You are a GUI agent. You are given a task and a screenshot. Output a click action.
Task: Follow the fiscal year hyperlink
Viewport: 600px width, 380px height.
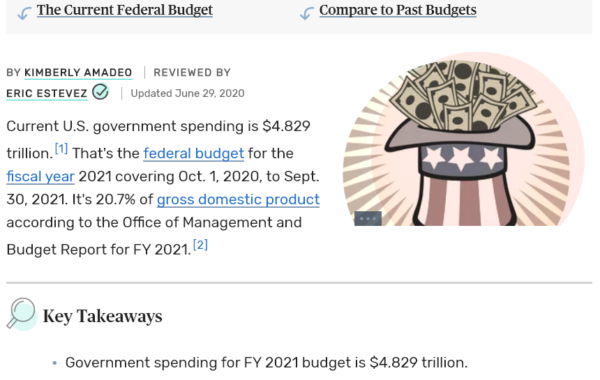click(x=40, y=176)
